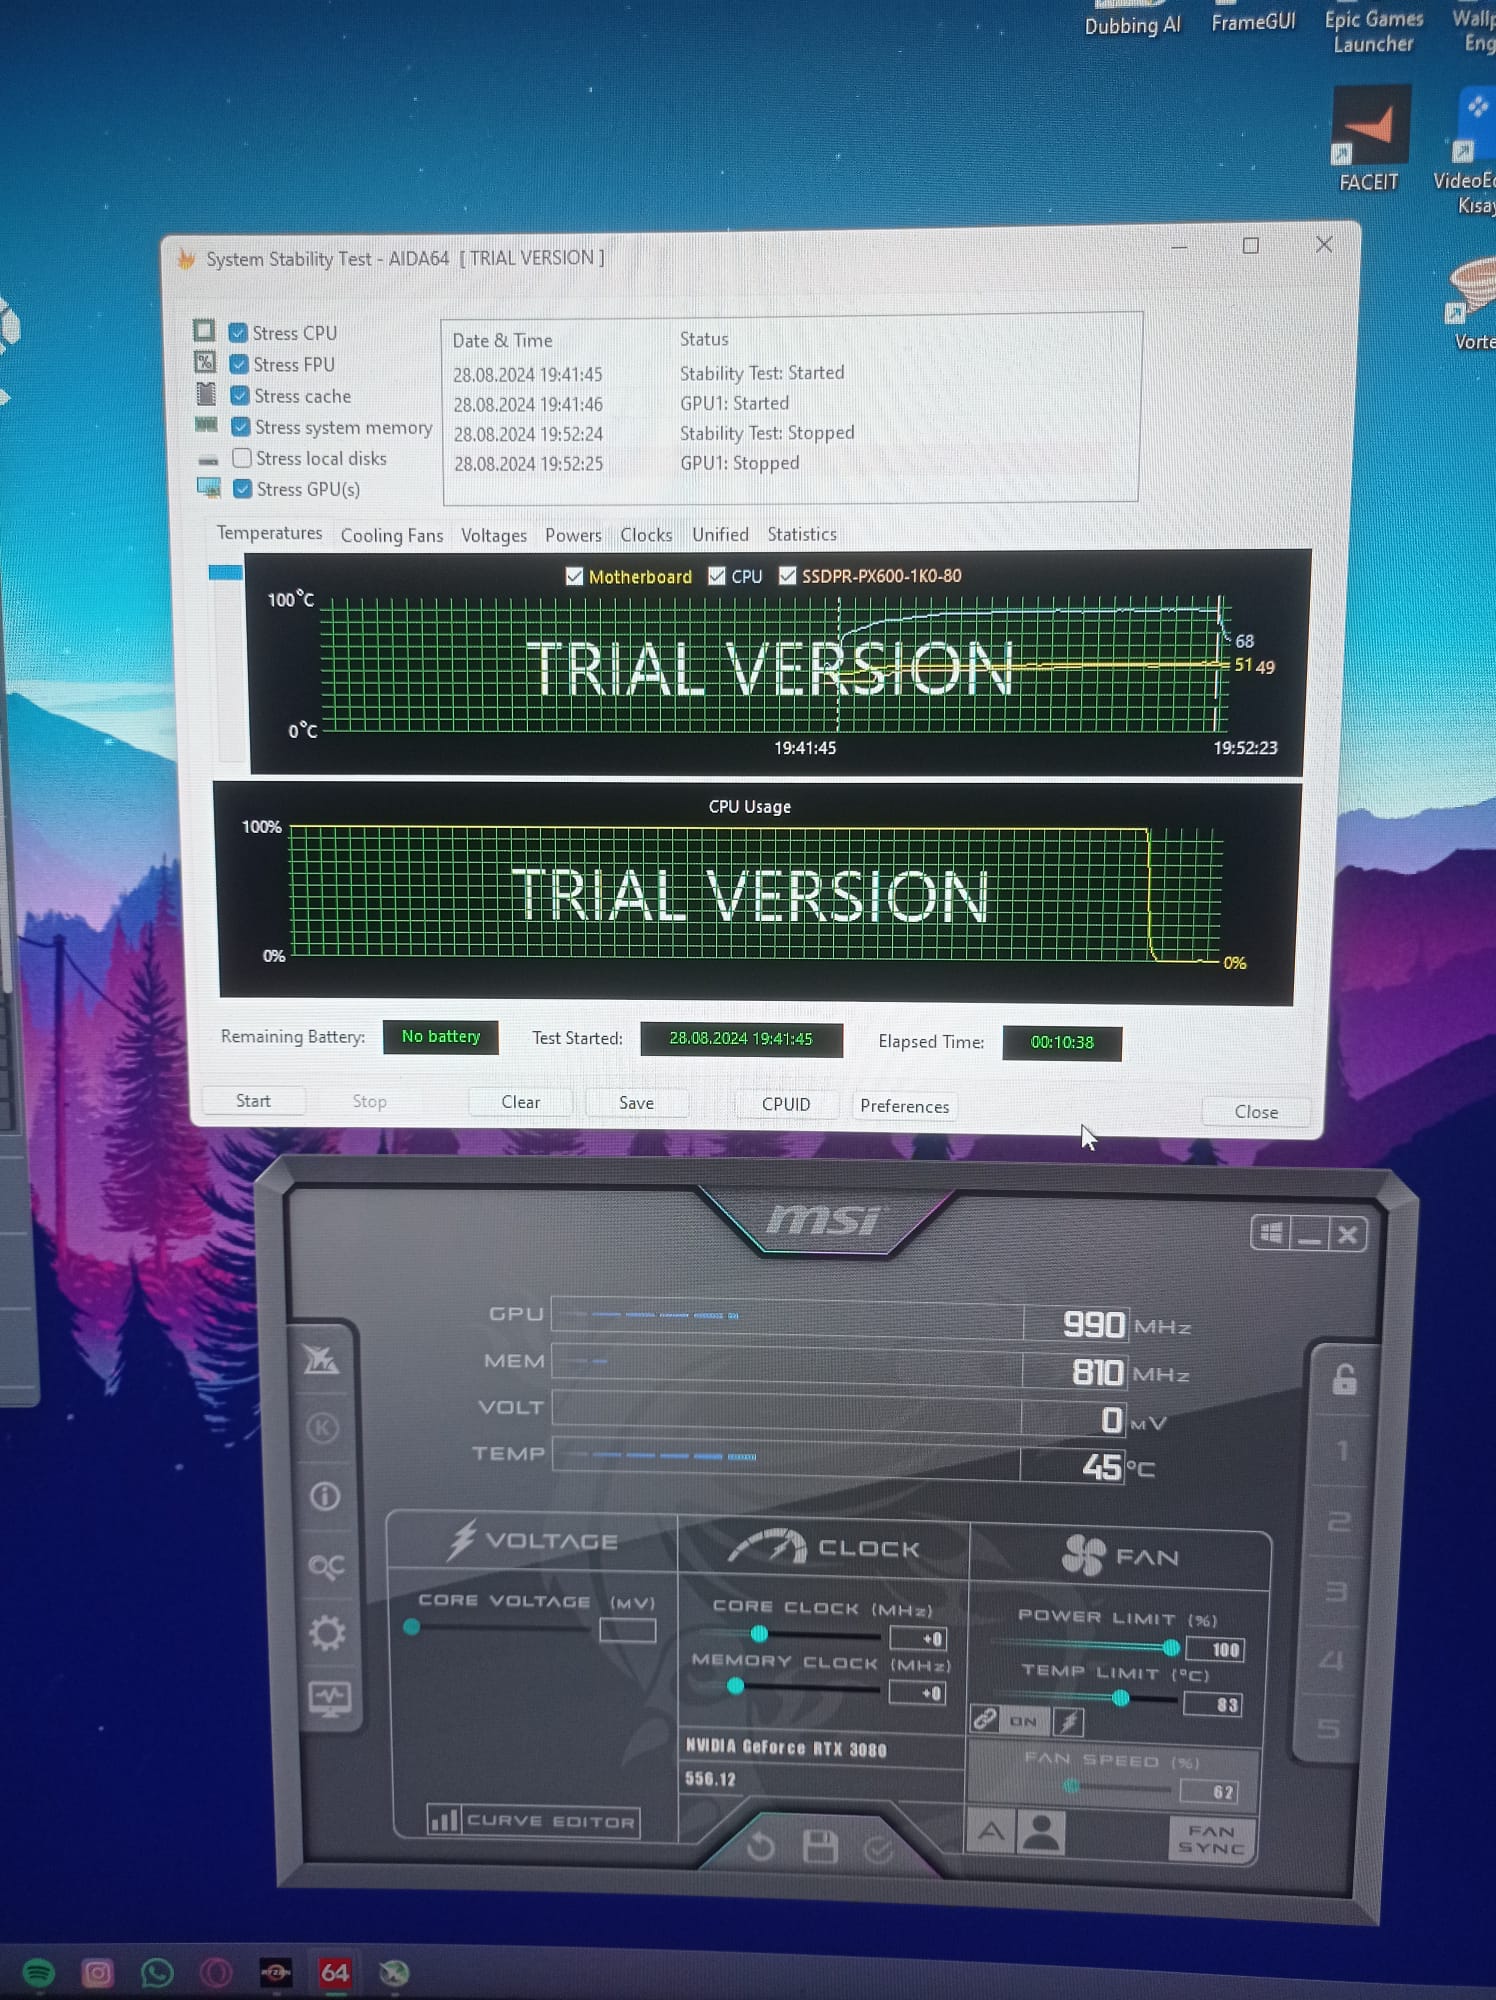Apply Afterburner settings checkmark
Viewport: 1496px width, 2000px height.
(878, 1850)
